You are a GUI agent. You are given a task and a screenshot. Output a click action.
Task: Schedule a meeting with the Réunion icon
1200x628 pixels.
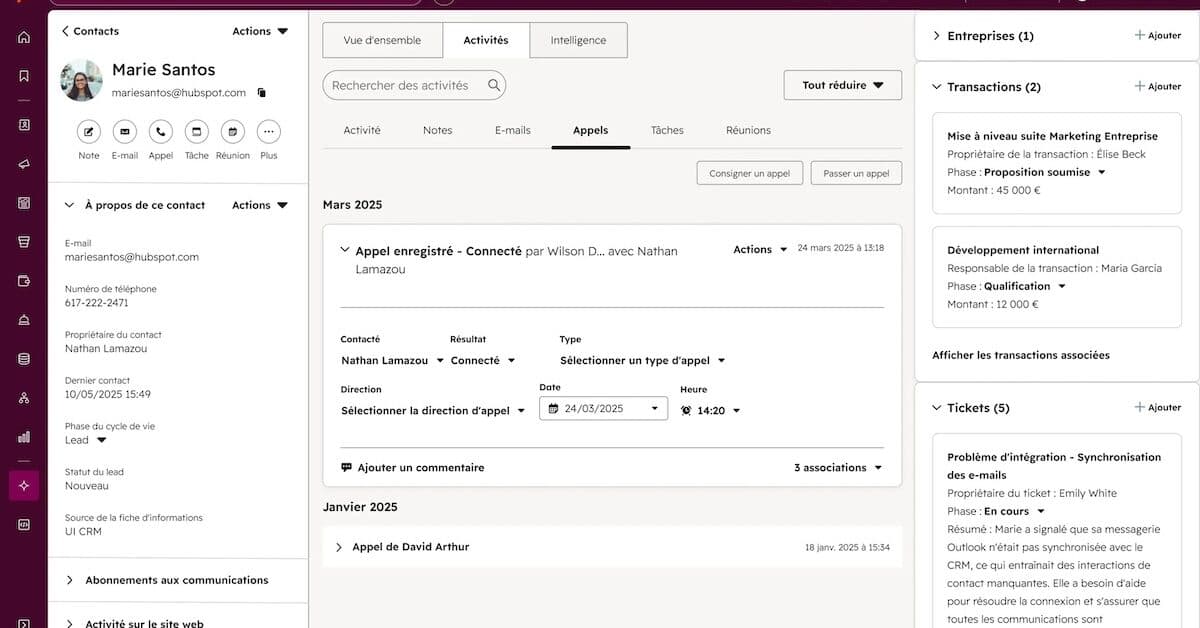pyautogui.click(x=233, y=131)
